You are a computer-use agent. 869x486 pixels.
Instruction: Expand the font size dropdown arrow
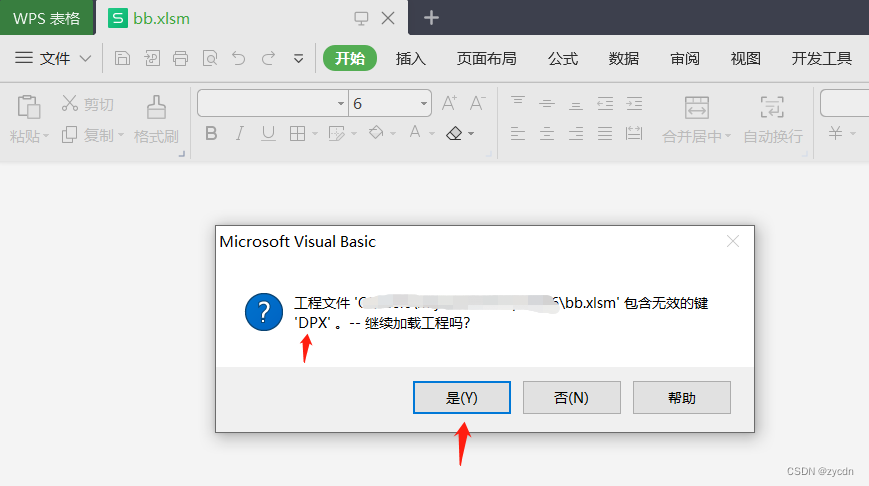point(423,104)
